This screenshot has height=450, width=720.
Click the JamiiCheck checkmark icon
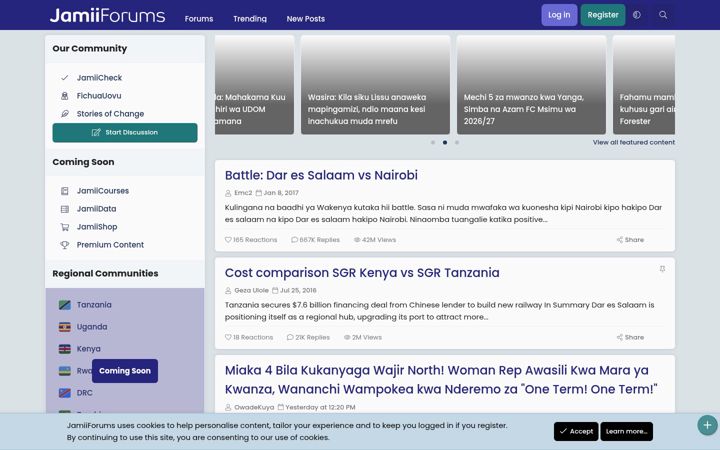(64, 78)
